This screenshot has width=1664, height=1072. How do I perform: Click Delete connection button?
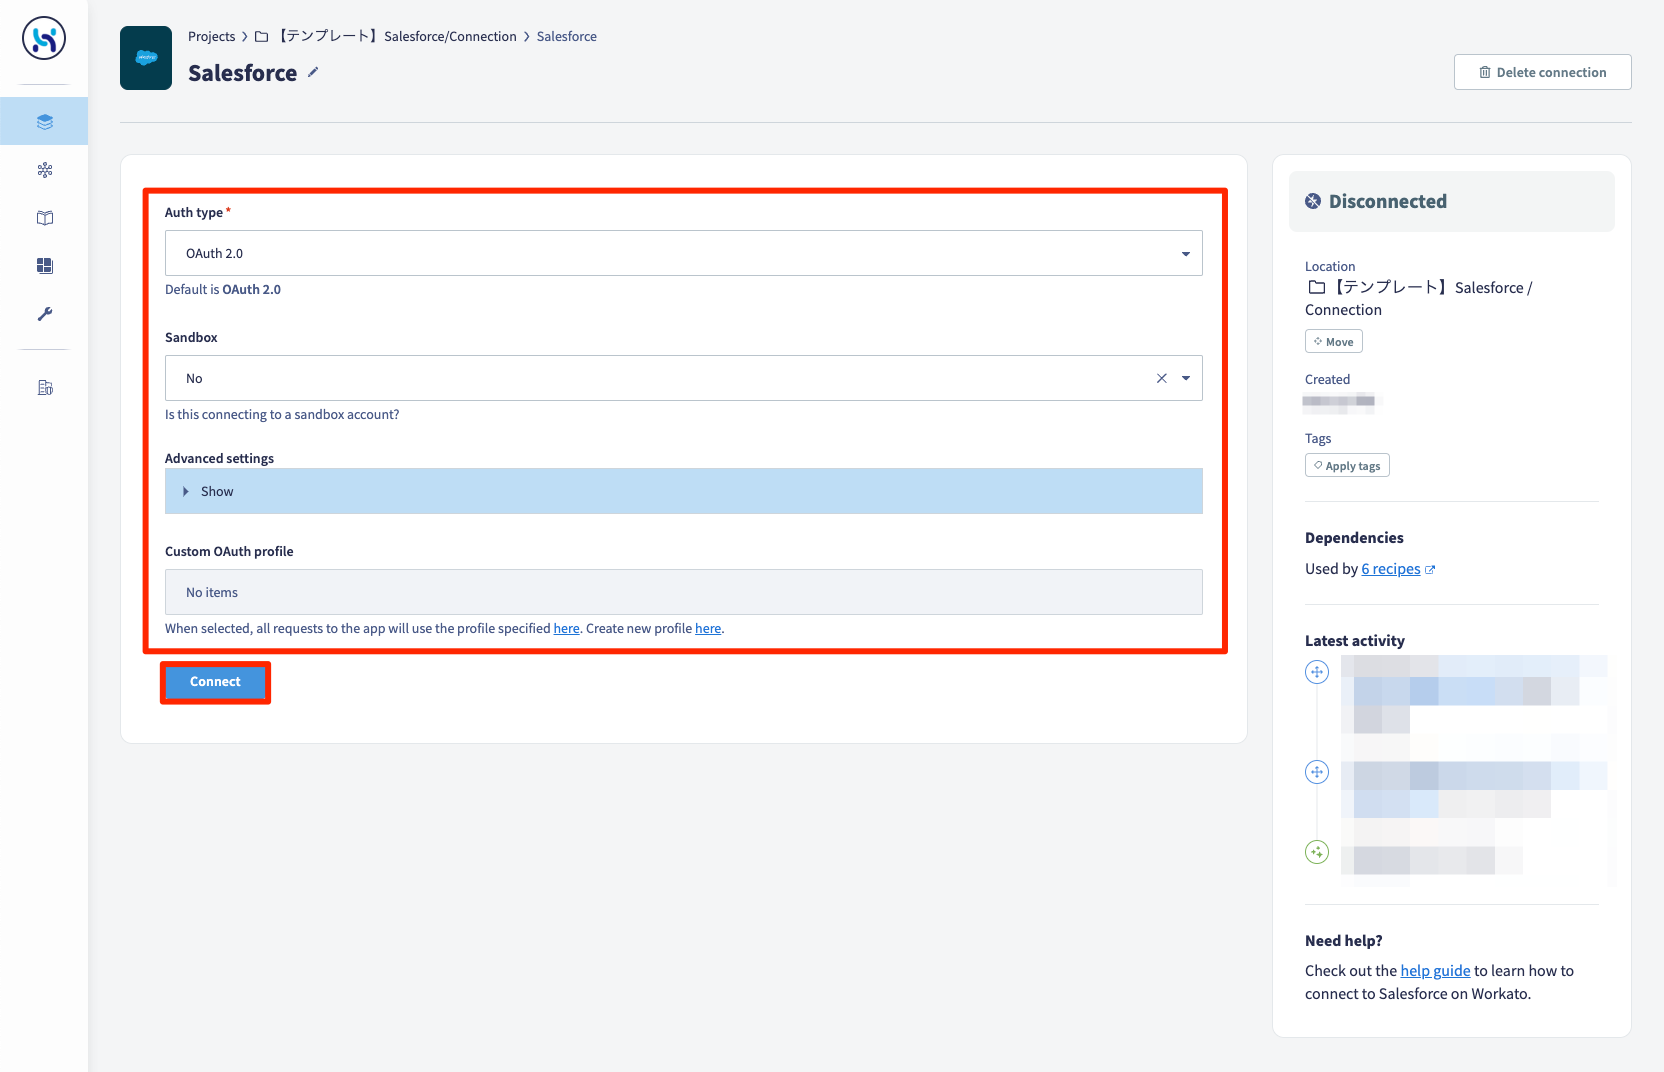pyautogui.click(x=1543, y=72)
